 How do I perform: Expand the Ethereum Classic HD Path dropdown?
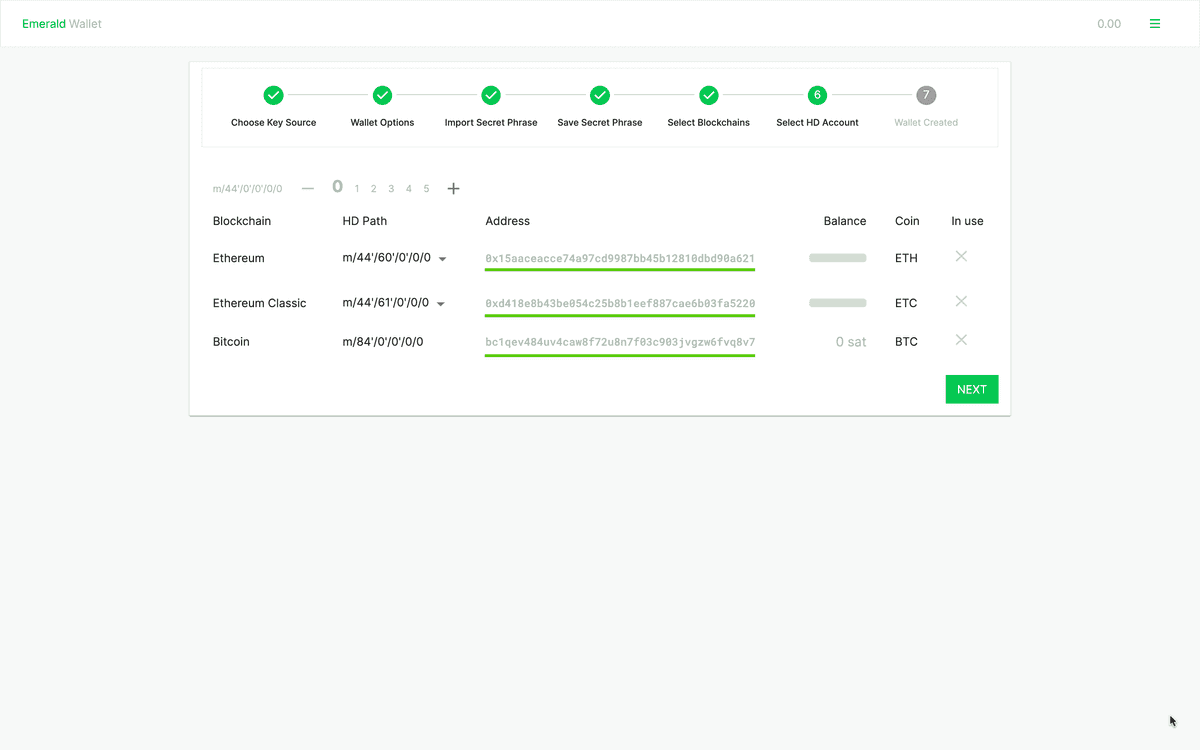tap(440, 304)
